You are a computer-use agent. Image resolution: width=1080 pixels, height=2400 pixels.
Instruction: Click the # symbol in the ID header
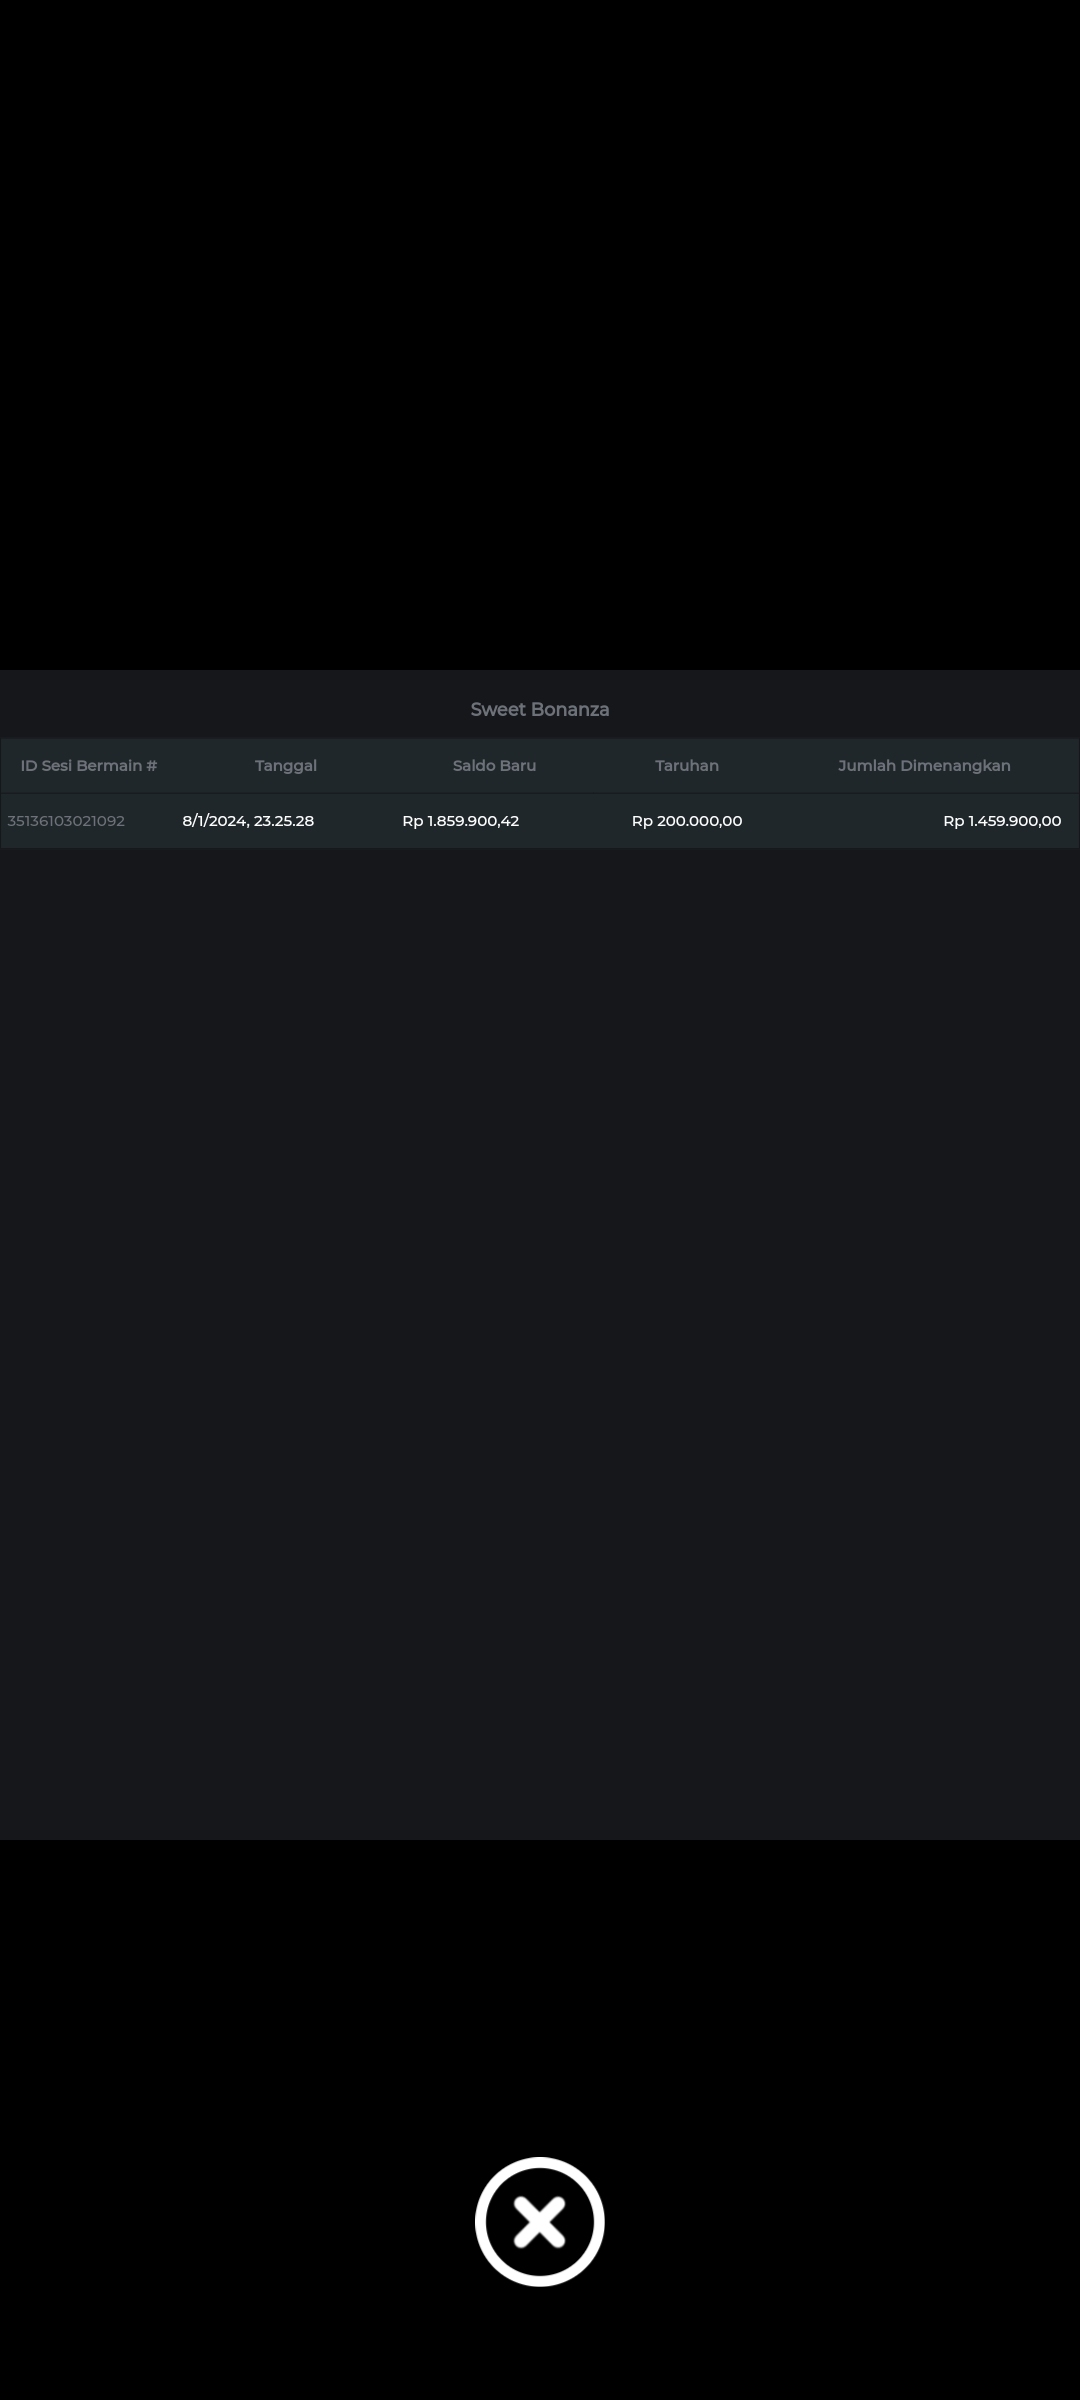(151, 765)
